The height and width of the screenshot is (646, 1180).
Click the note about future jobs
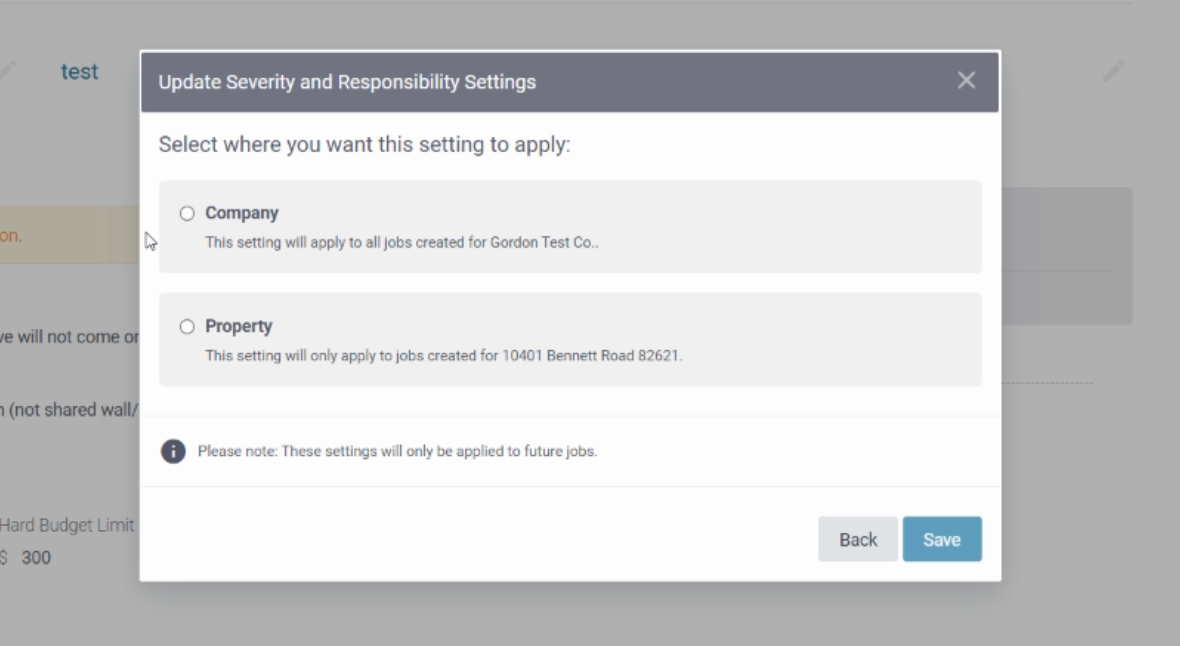[x=397, y=451]
